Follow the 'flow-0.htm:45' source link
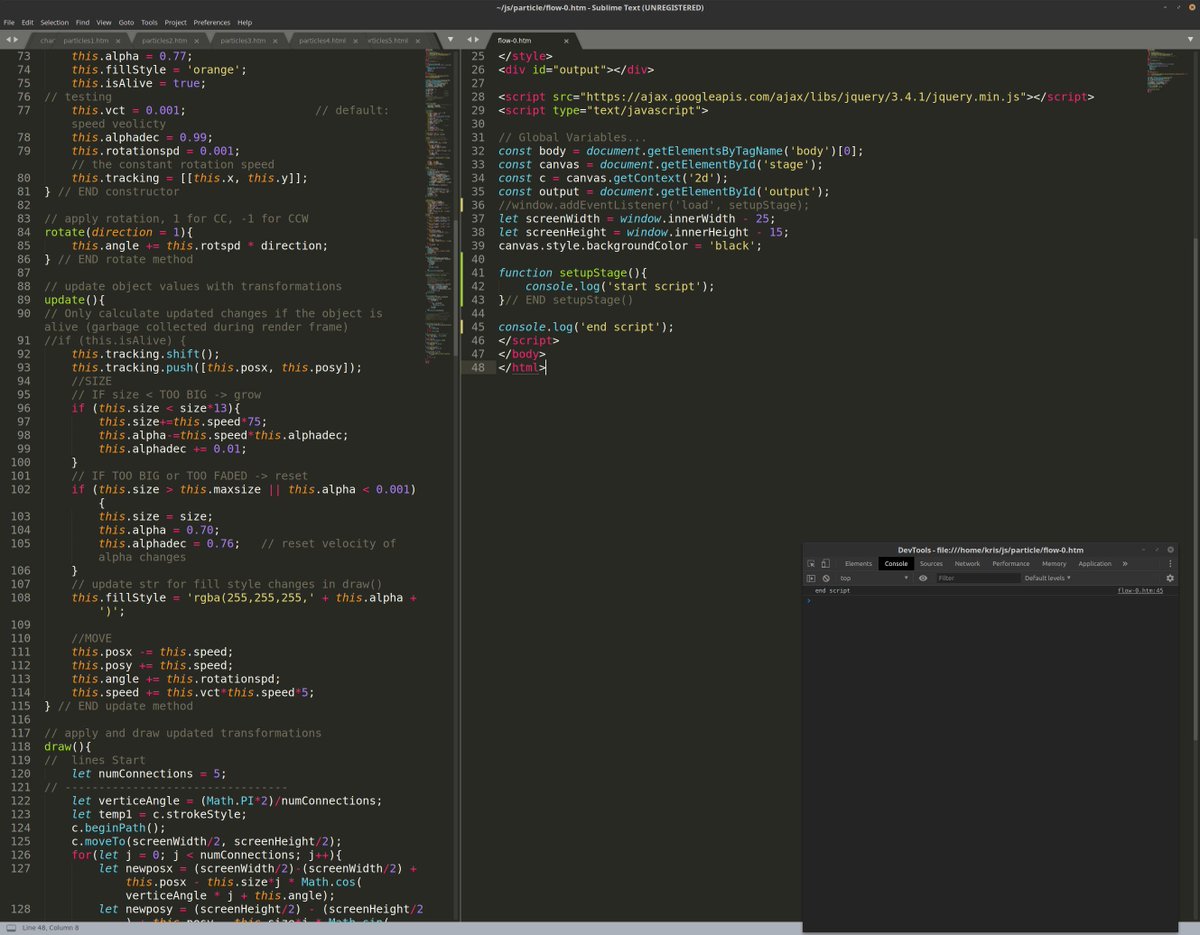 coord(1140,591)
